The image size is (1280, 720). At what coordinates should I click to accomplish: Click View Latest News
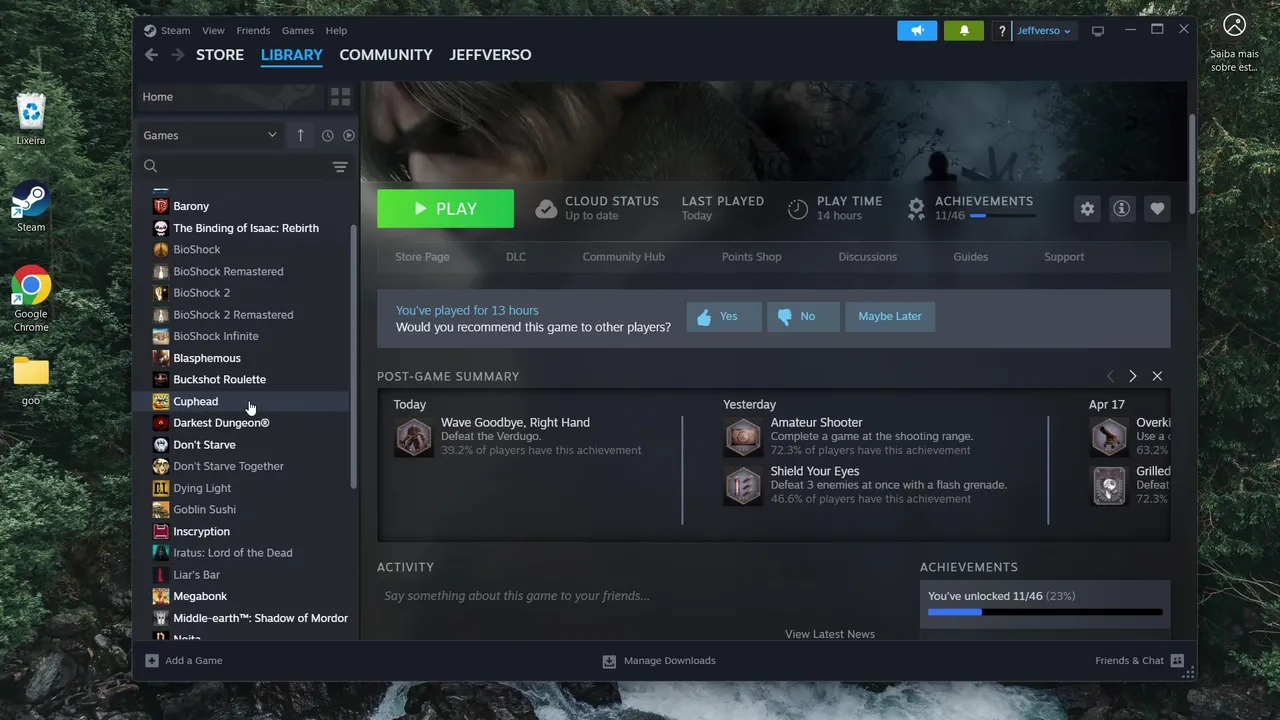coord(830,634)
